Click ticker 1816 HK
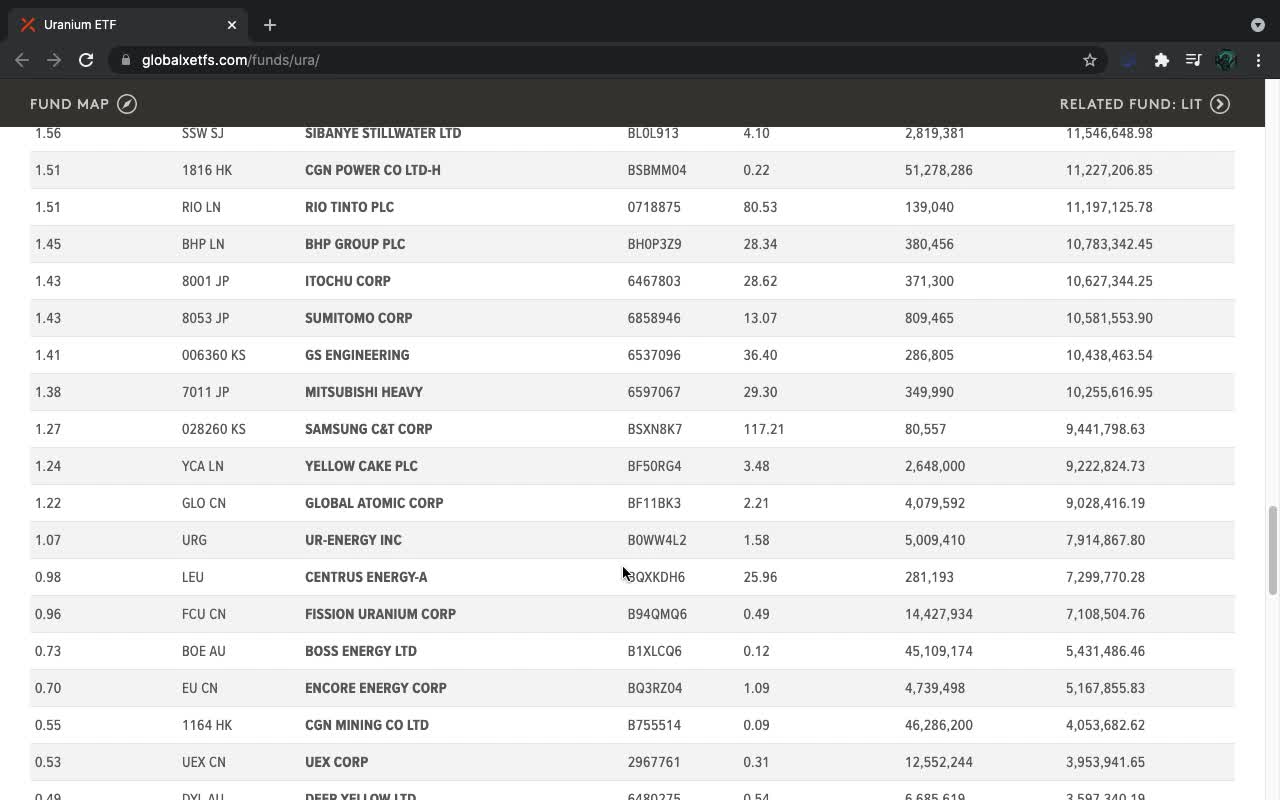This screenshot has width=1280, height=800. coord(207,170)
